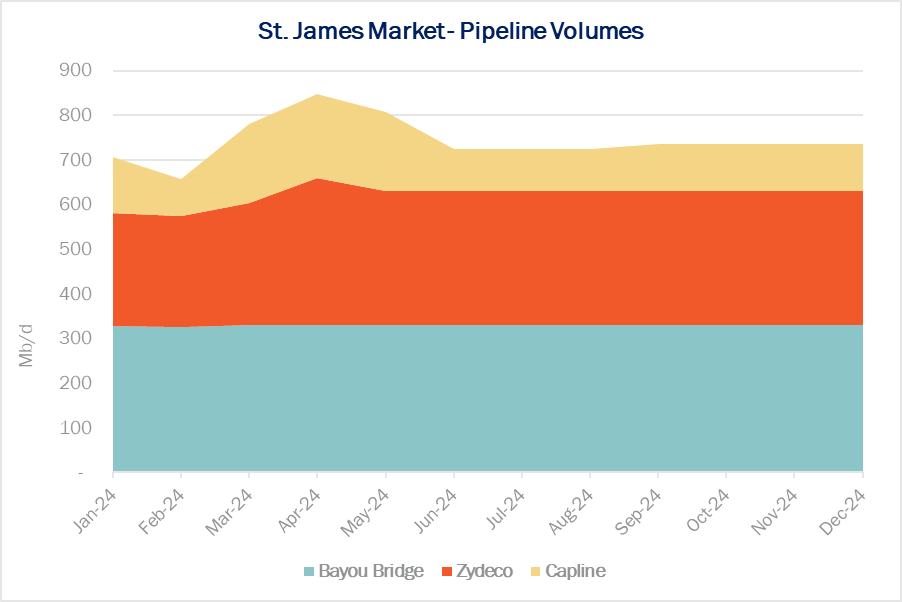Screen dimensions: 902x602
Task: Select the teal Bayou Bridge area series
Action: [x=488, y=398]
